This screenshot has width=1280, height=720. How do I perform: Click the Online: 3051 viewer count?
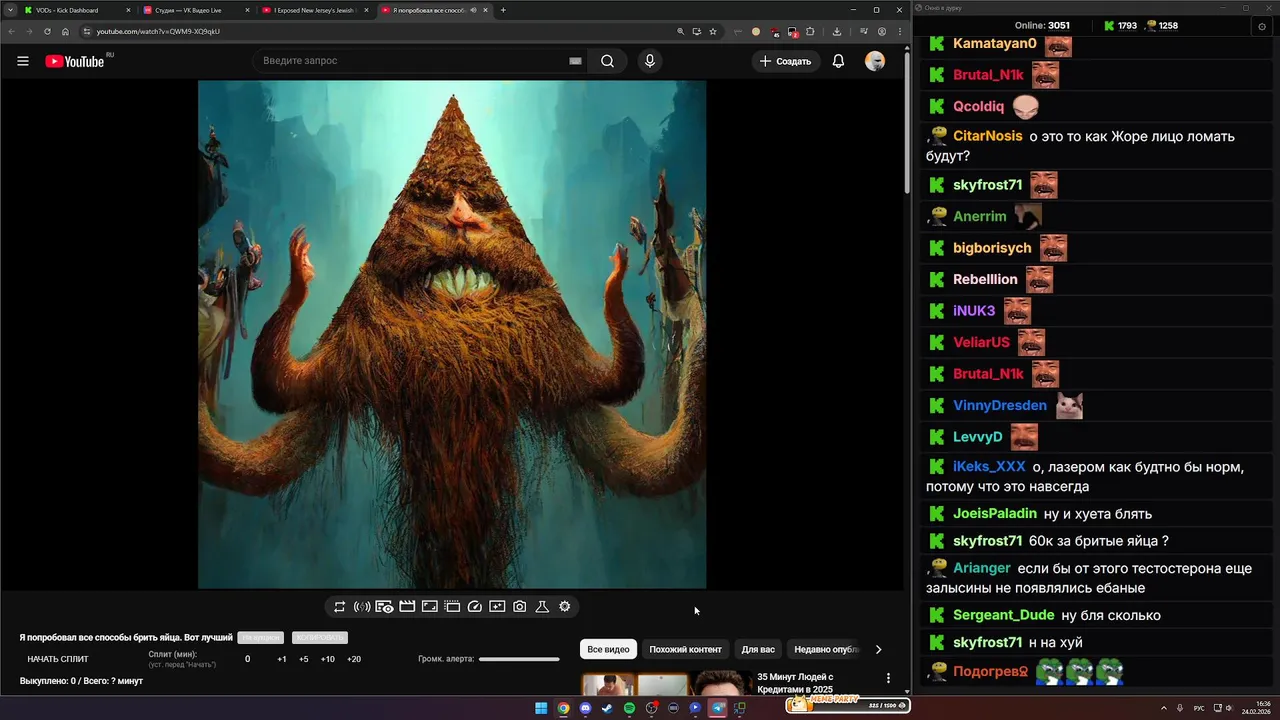click(x=1042, y=26)
